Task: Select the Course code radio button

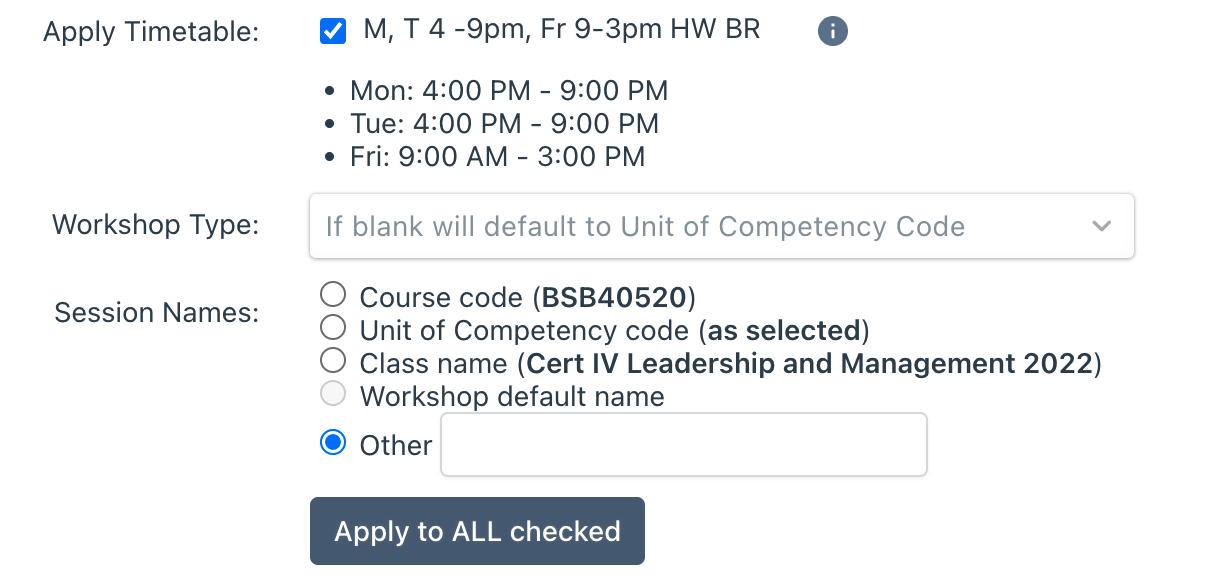Action: (x=333, y=295)
